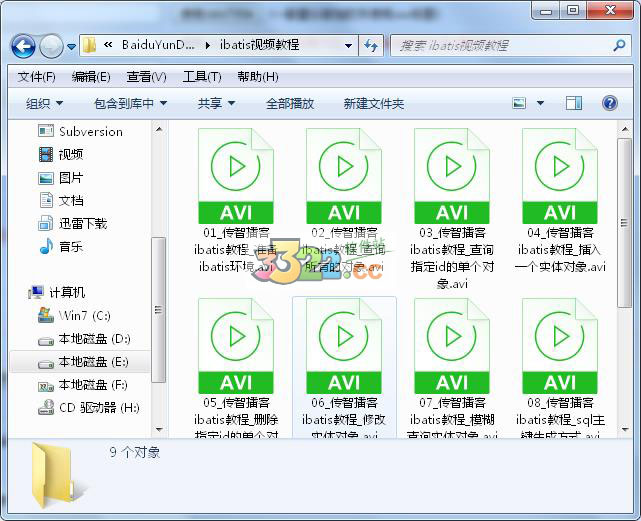
Task: Open Win7 (C:) drive
Action: pyautogui.click(x=74, y=315)
